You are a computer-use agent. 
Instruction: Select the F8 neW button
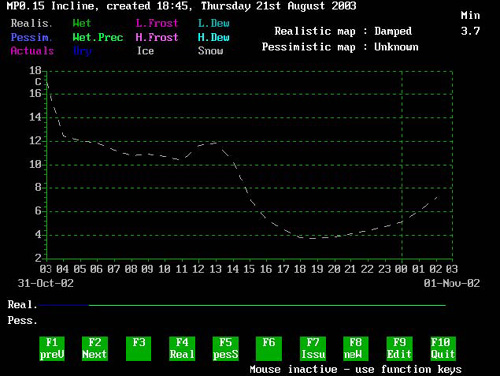coord(356,348)
